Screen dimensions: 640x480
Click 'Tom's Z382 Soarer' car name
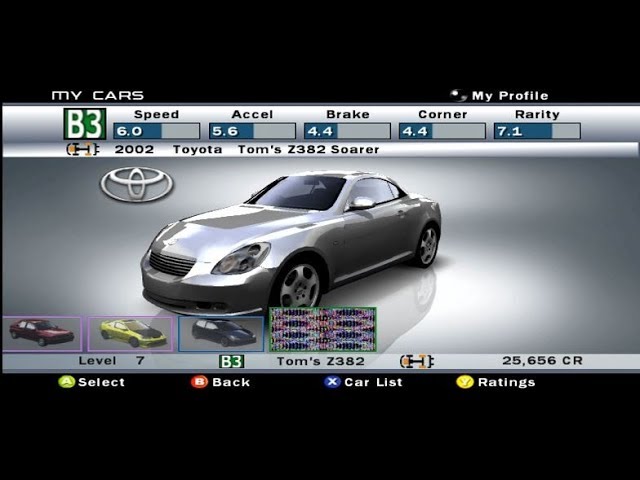pyautogui.click(x=309, y=149)
